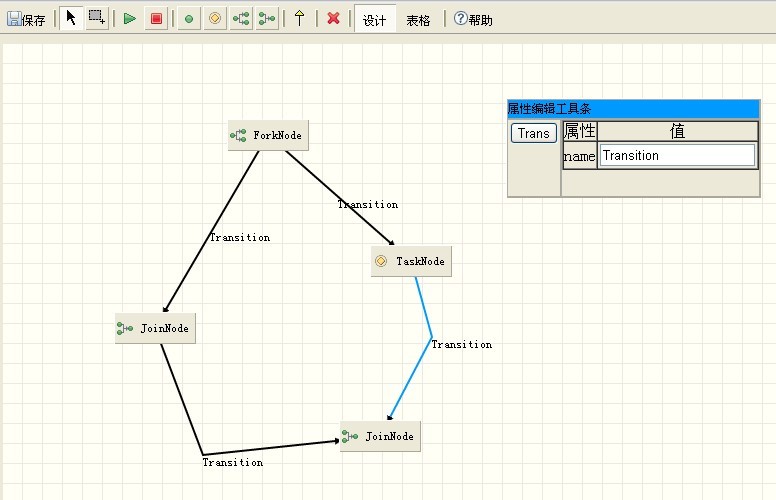Viewport: 776px width, 500px height.
Task: Select the join node tool in toolbar
Action: click(267, 18)
